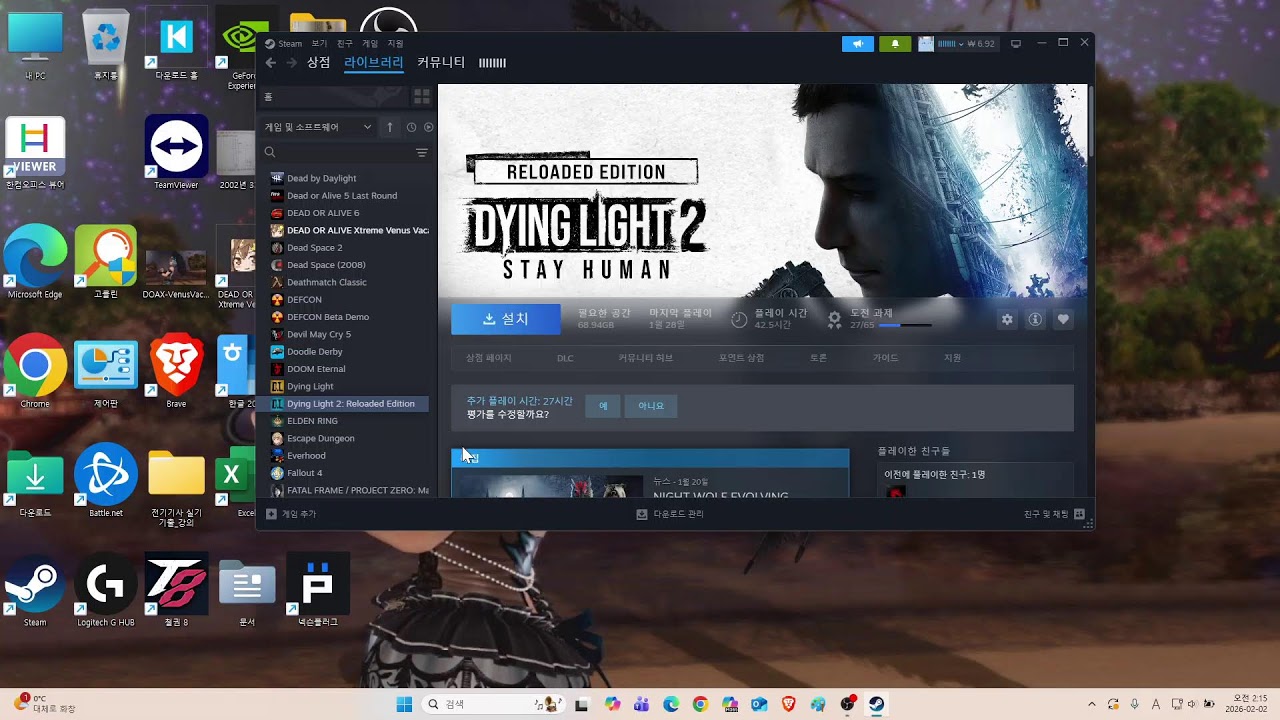Add Dying Light 2 to favorites heart

coord(1063,319)
